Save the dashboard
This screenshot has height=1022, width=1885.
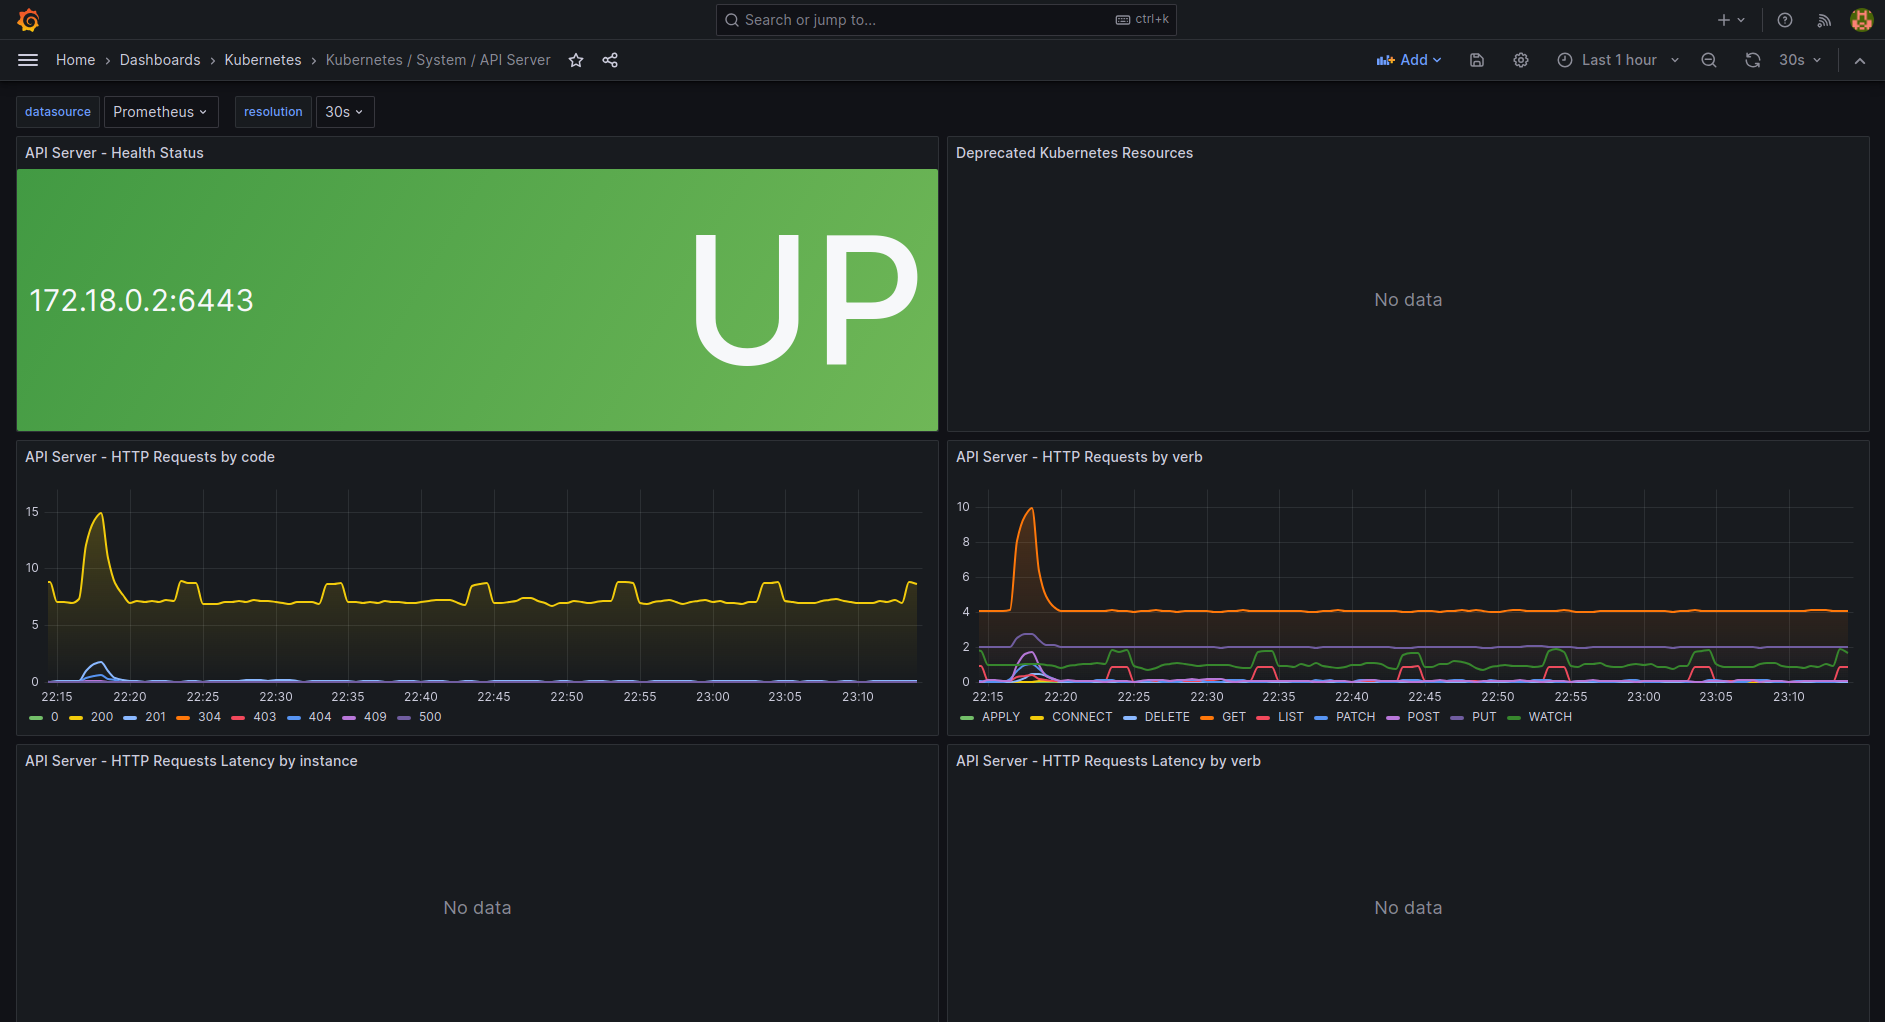click(1476, 60)
